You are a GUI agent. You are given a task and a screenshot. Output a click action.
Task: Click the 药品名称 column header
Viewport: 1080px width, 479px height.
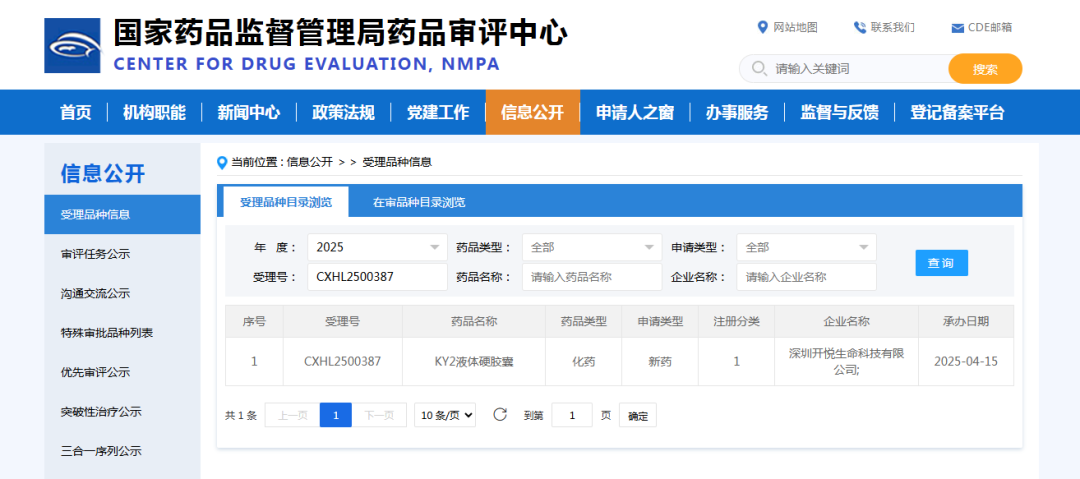(474, 321)
